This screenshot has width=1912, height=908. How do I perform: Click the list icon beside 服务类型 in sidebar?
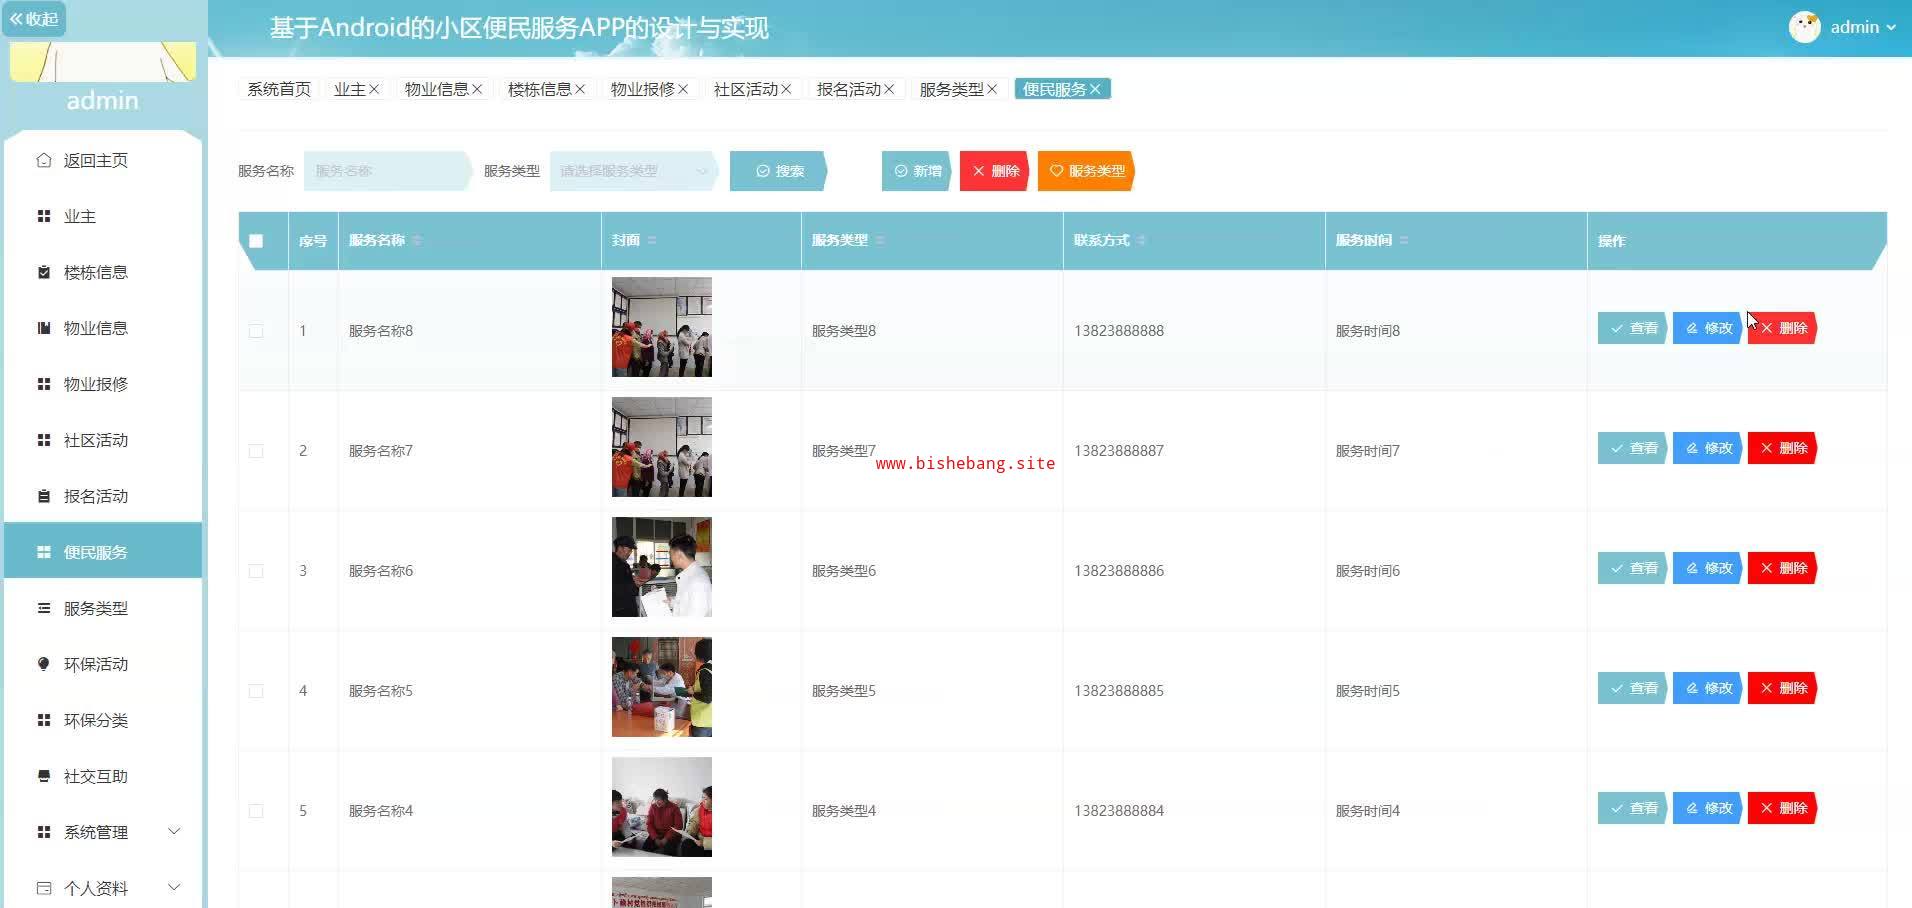(44, 608)
